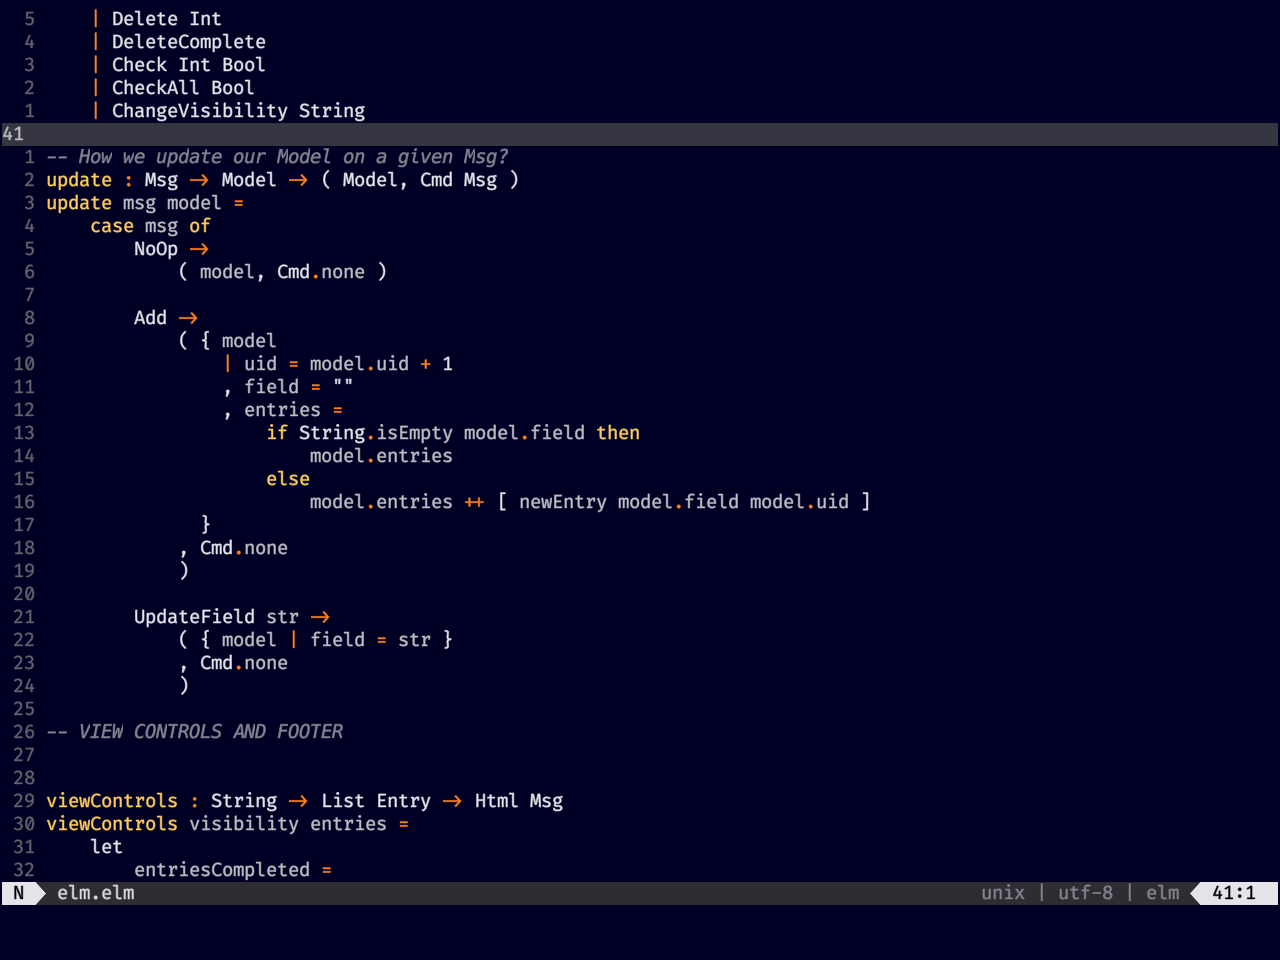The height and width of the screenshot is (960, 1280).
Task: Click 'Html Msg' return type
Action: point(519,801)
